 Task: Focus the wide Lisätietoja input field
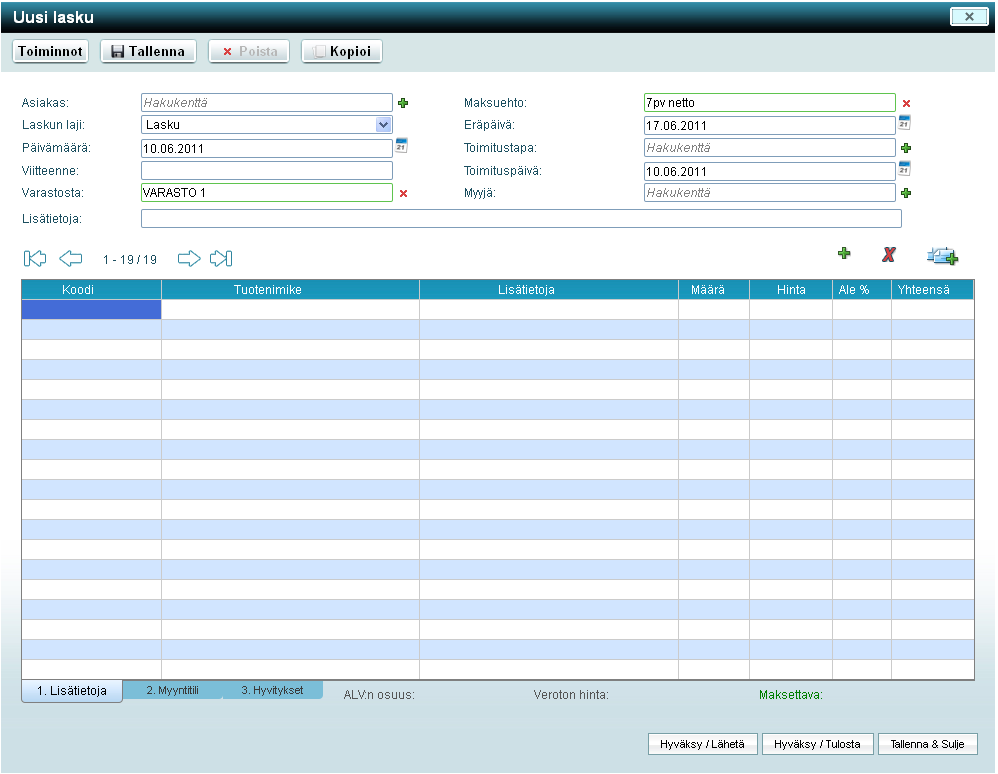coord(521,218)
